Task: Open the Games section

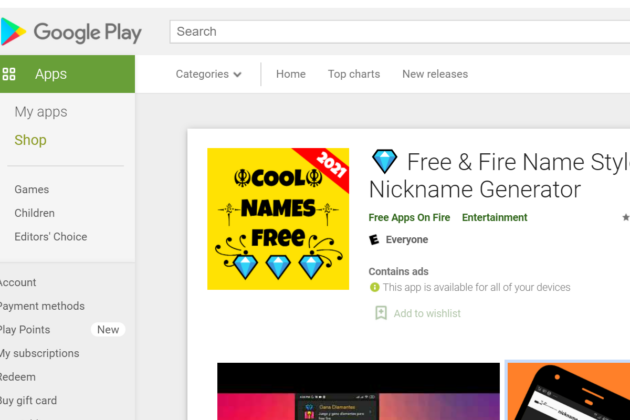Action: coord(32,189)
